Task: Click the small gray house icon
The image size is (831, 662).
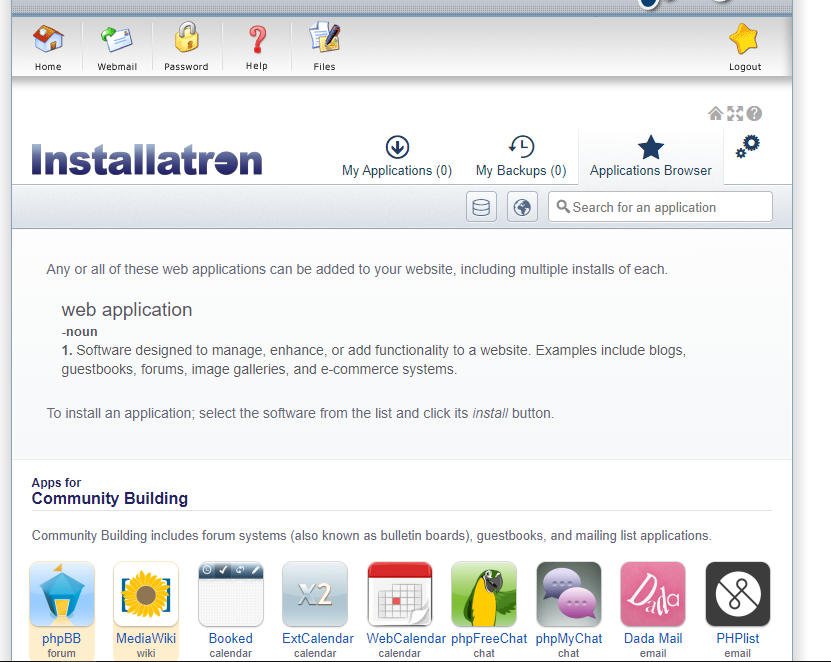Action: pyautogui.click(x=715, y=113)
